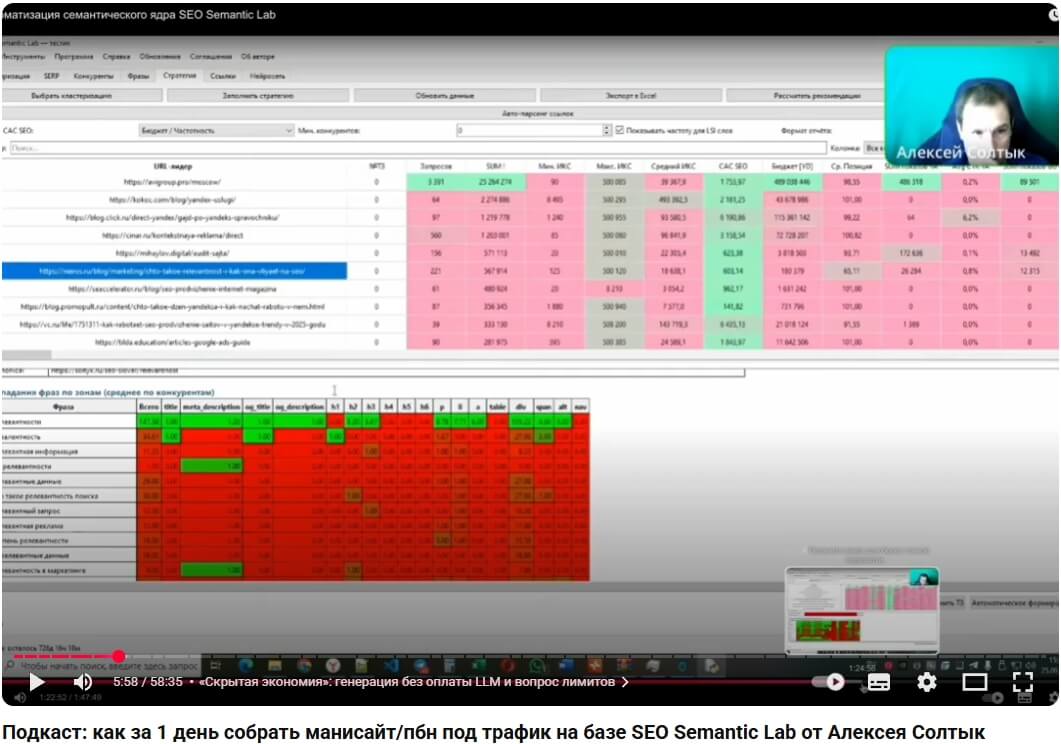Open the player settings gear
Viewport: 1061px width, 744px height.
point(926,682)
